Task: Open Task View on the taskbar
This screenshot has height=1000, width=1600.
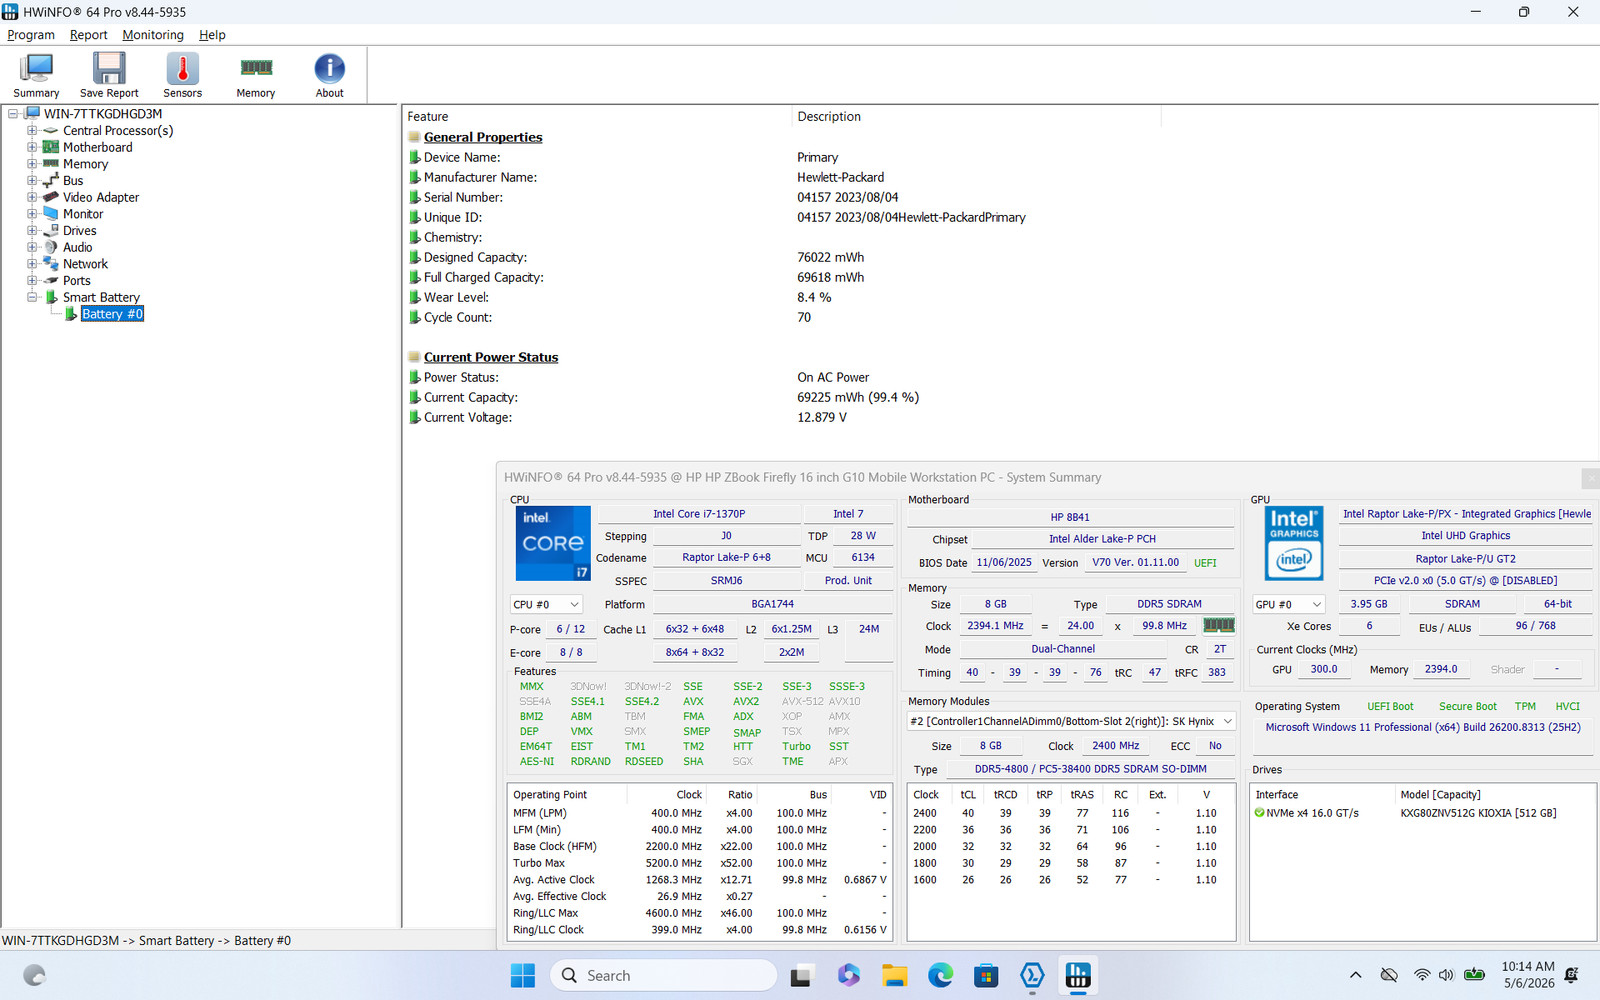Action: 801,975
